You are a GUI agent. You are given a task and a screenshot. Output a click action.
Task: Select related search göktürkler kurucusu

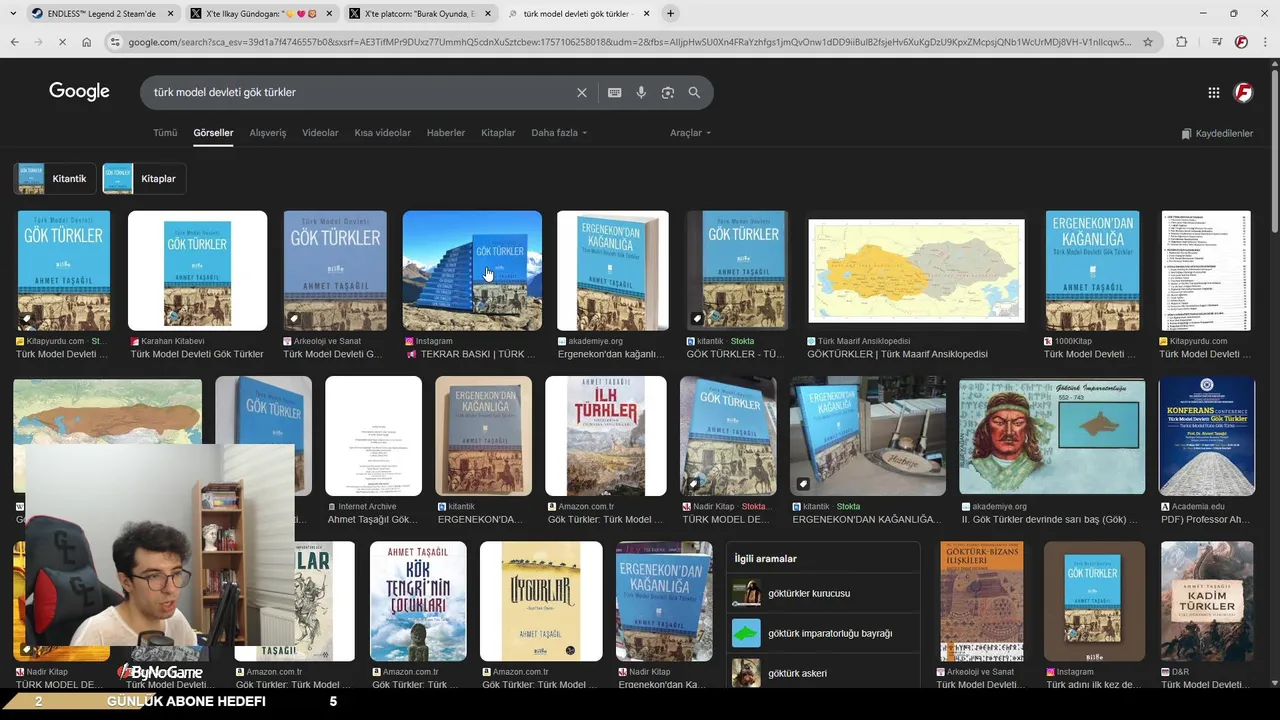click(x=823, y=593)
